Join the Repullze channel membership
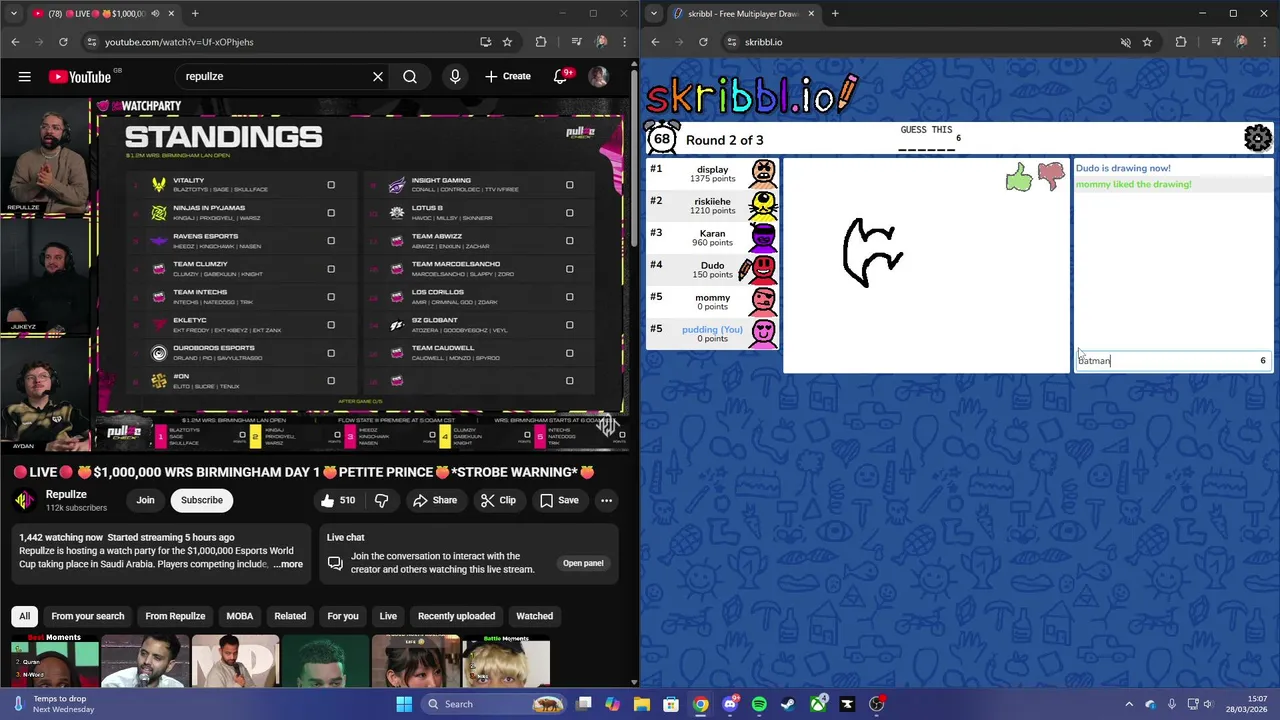The height and width of the screenshot is (720, 1280). click(145, 500)
